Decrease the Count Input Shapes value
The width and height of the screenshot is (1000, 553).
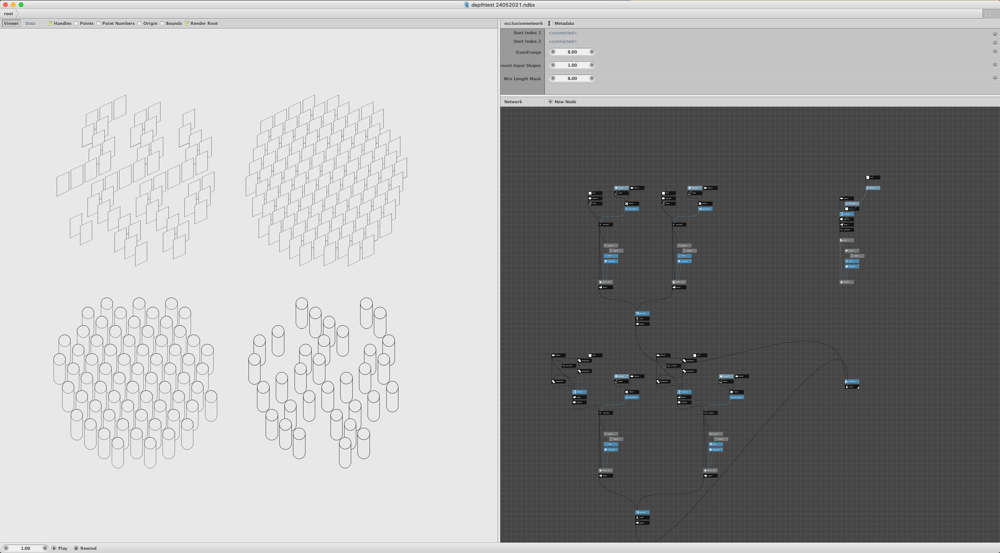(x=553, y=65)
